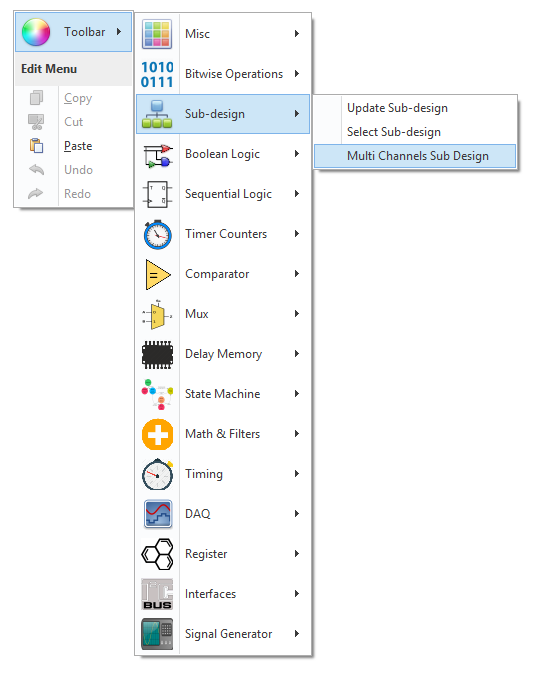Click the Sequential Logic flip-flop icon
The height and width of the screenshot is (679, 539).
click(x=157, y=194)
